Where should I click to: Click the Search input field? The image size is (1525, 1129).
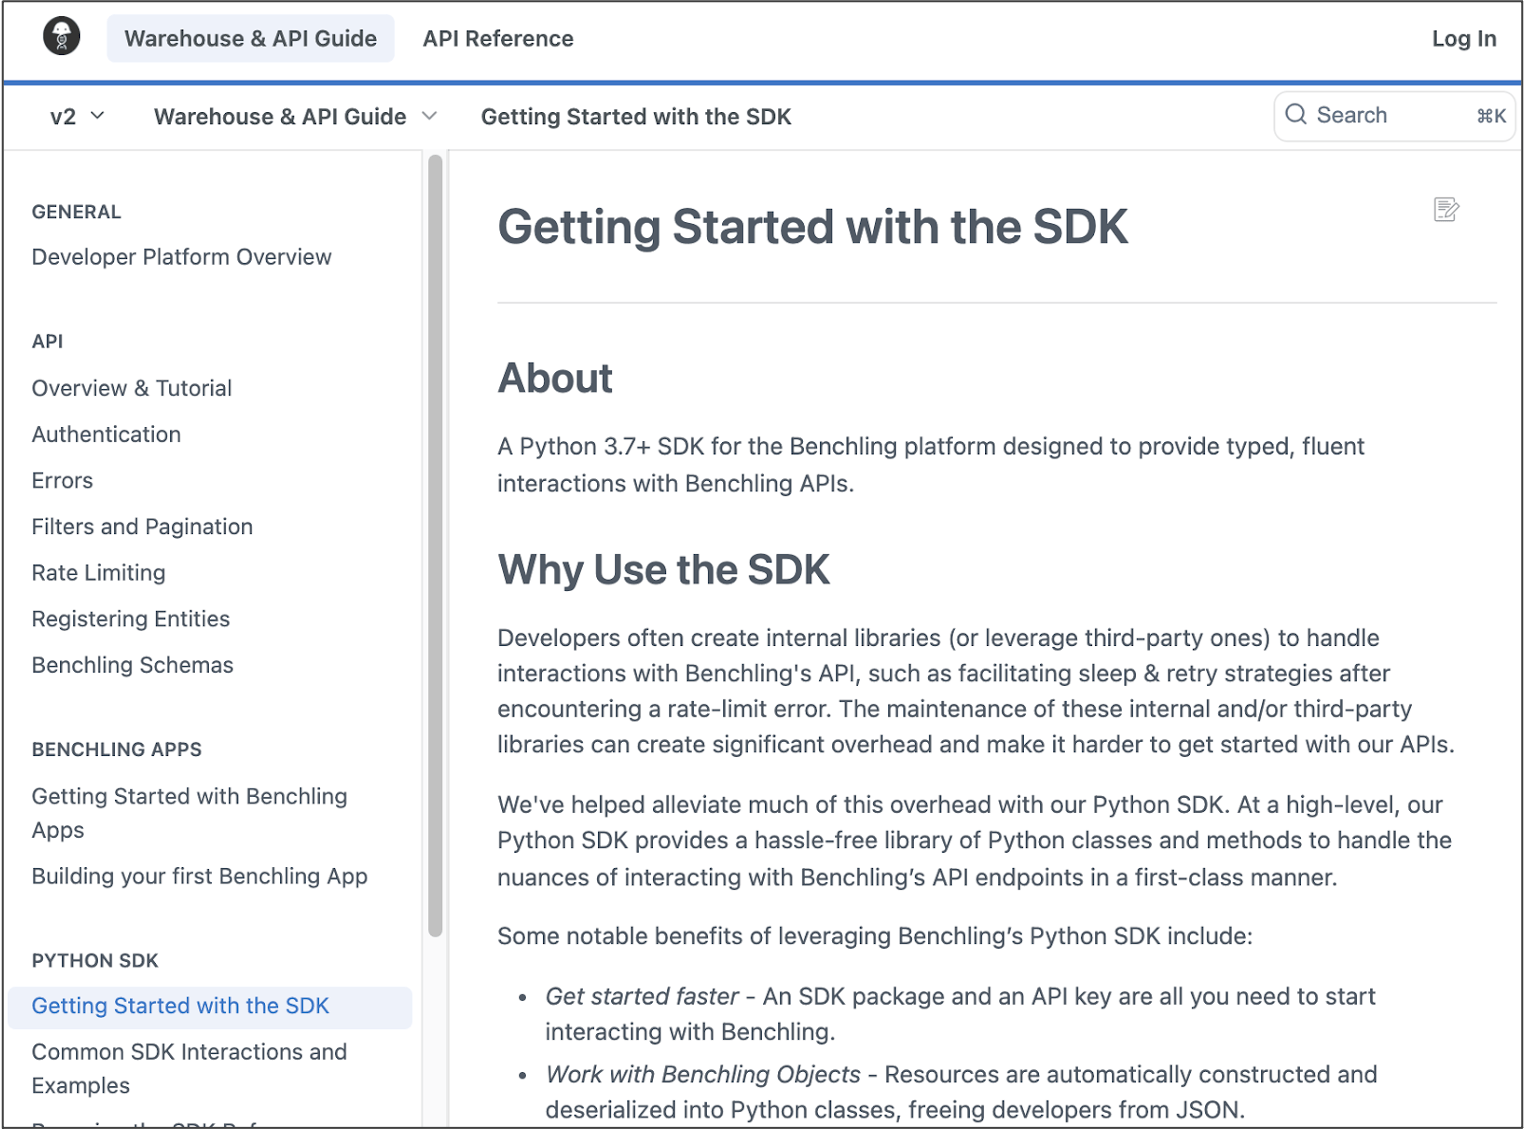pos(1394,115)
